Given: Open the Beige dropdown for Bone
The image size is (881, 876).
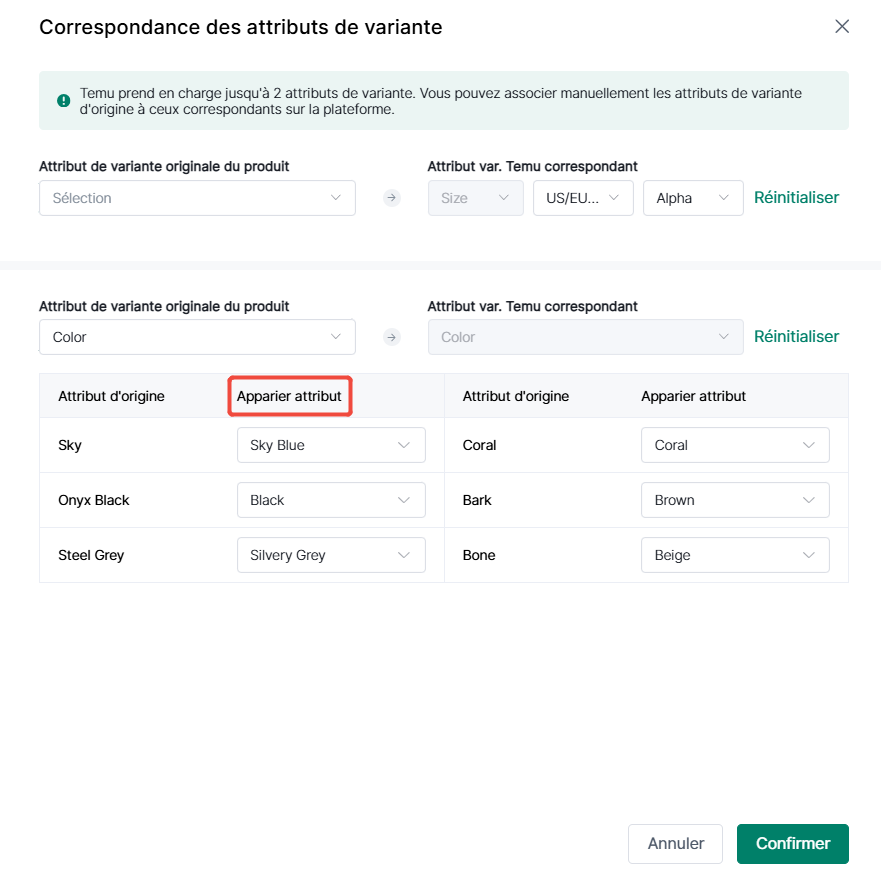Looking at the screenshot, I should pos(735,555).
